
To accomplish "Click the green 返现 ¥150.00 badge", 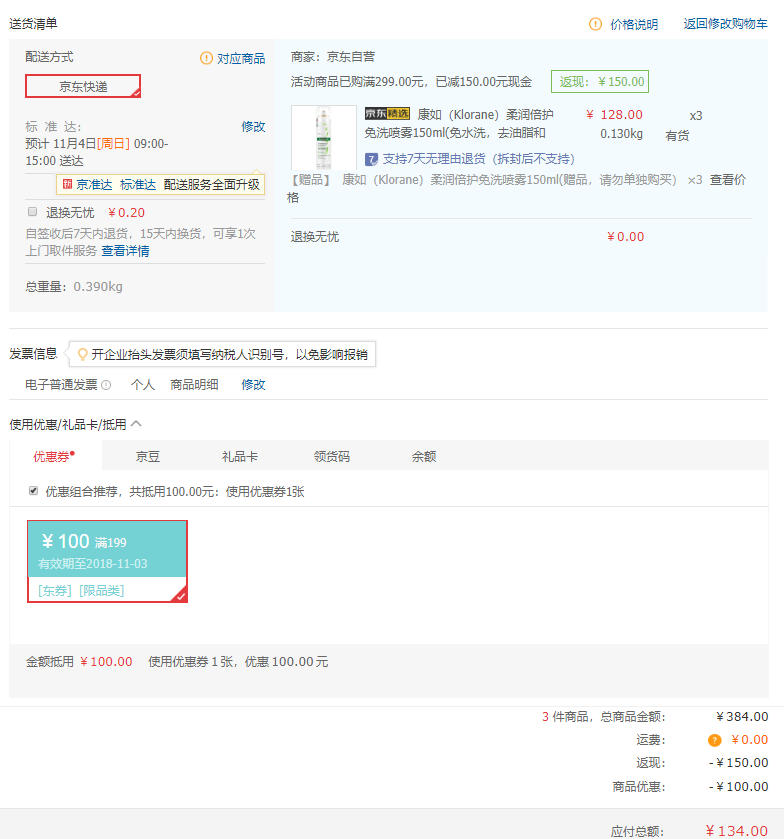I will pyautogui.click(x=600, y=81).
